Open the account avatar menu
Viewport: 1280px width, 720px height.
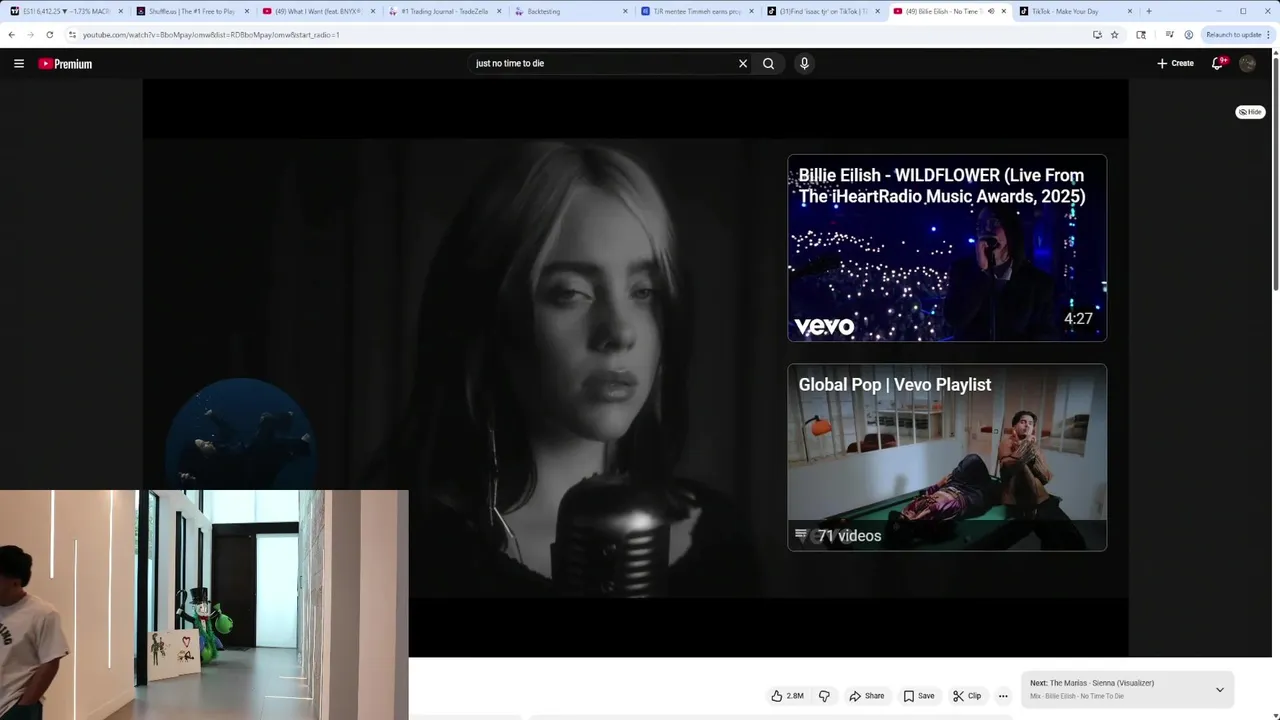1247,63
